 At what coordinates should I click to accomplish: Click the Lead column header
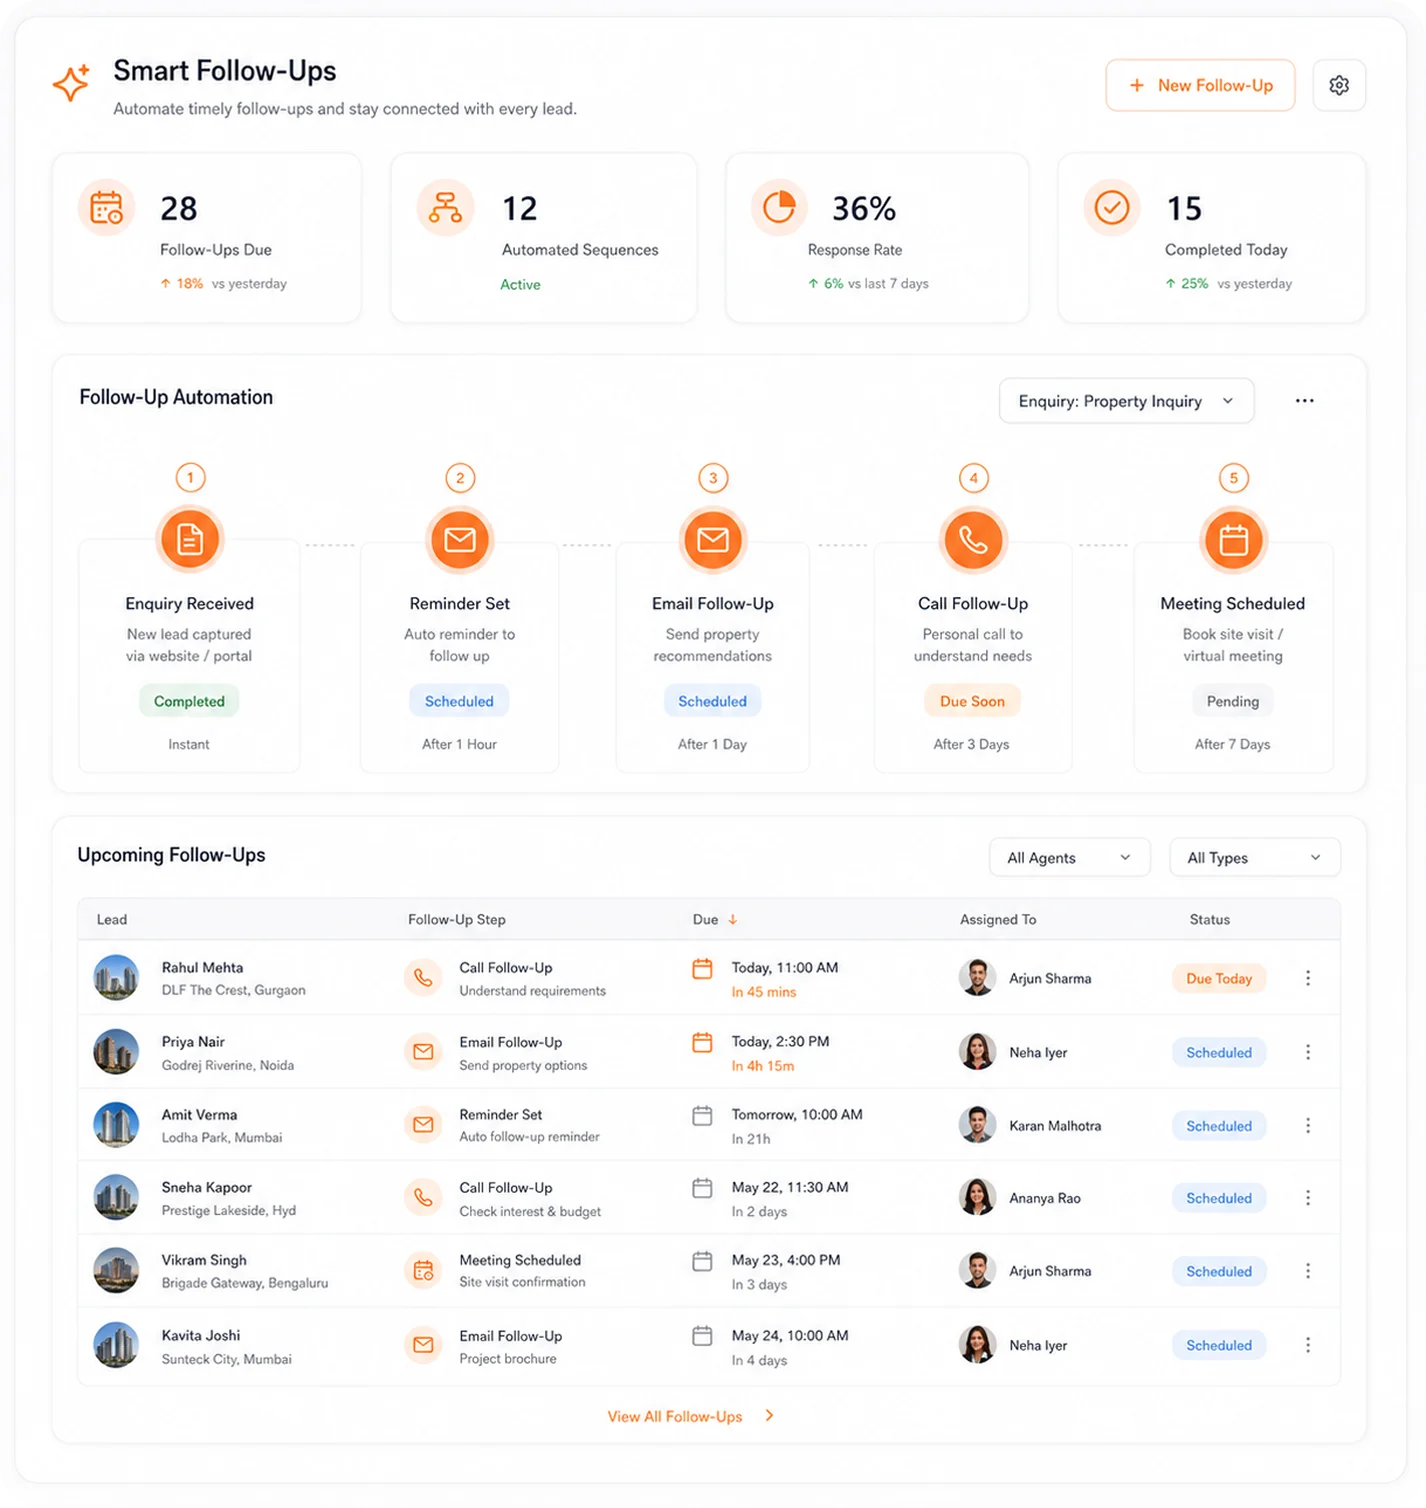(112, 920)
